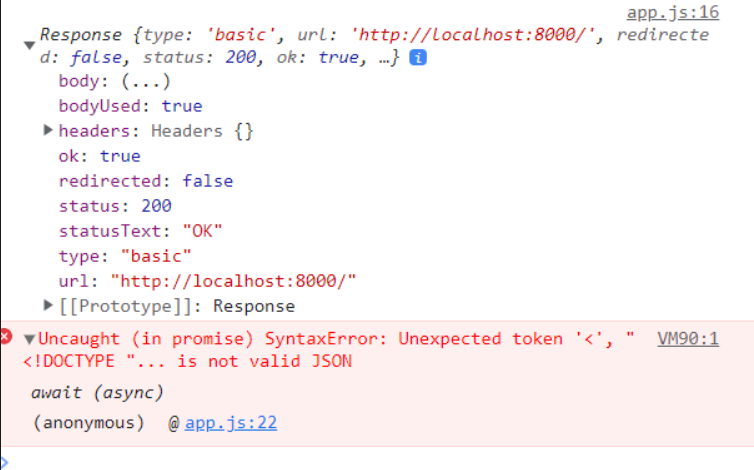Select the ok: true property
Viewport: 754px width, 470px height.
pyautogui.click(x=100, y=156)
